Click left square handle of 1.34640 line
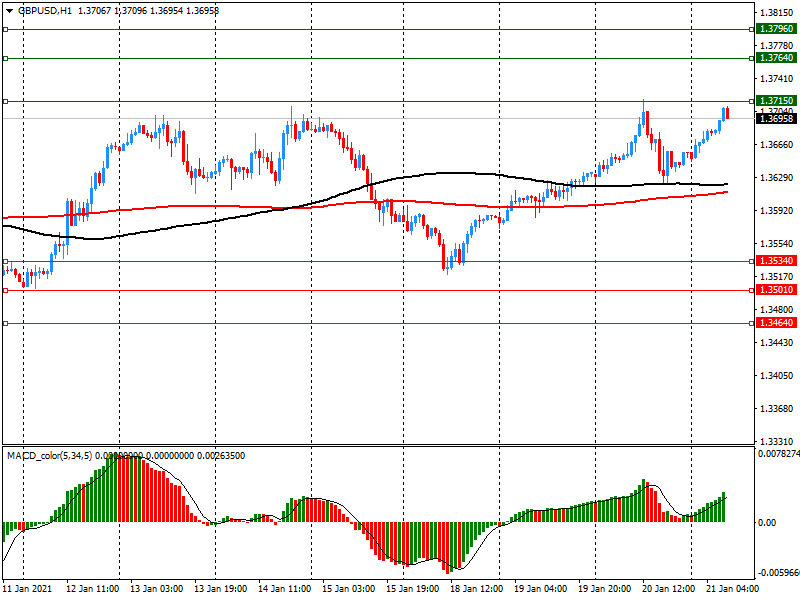800x600 pixels. coord(5,323)
